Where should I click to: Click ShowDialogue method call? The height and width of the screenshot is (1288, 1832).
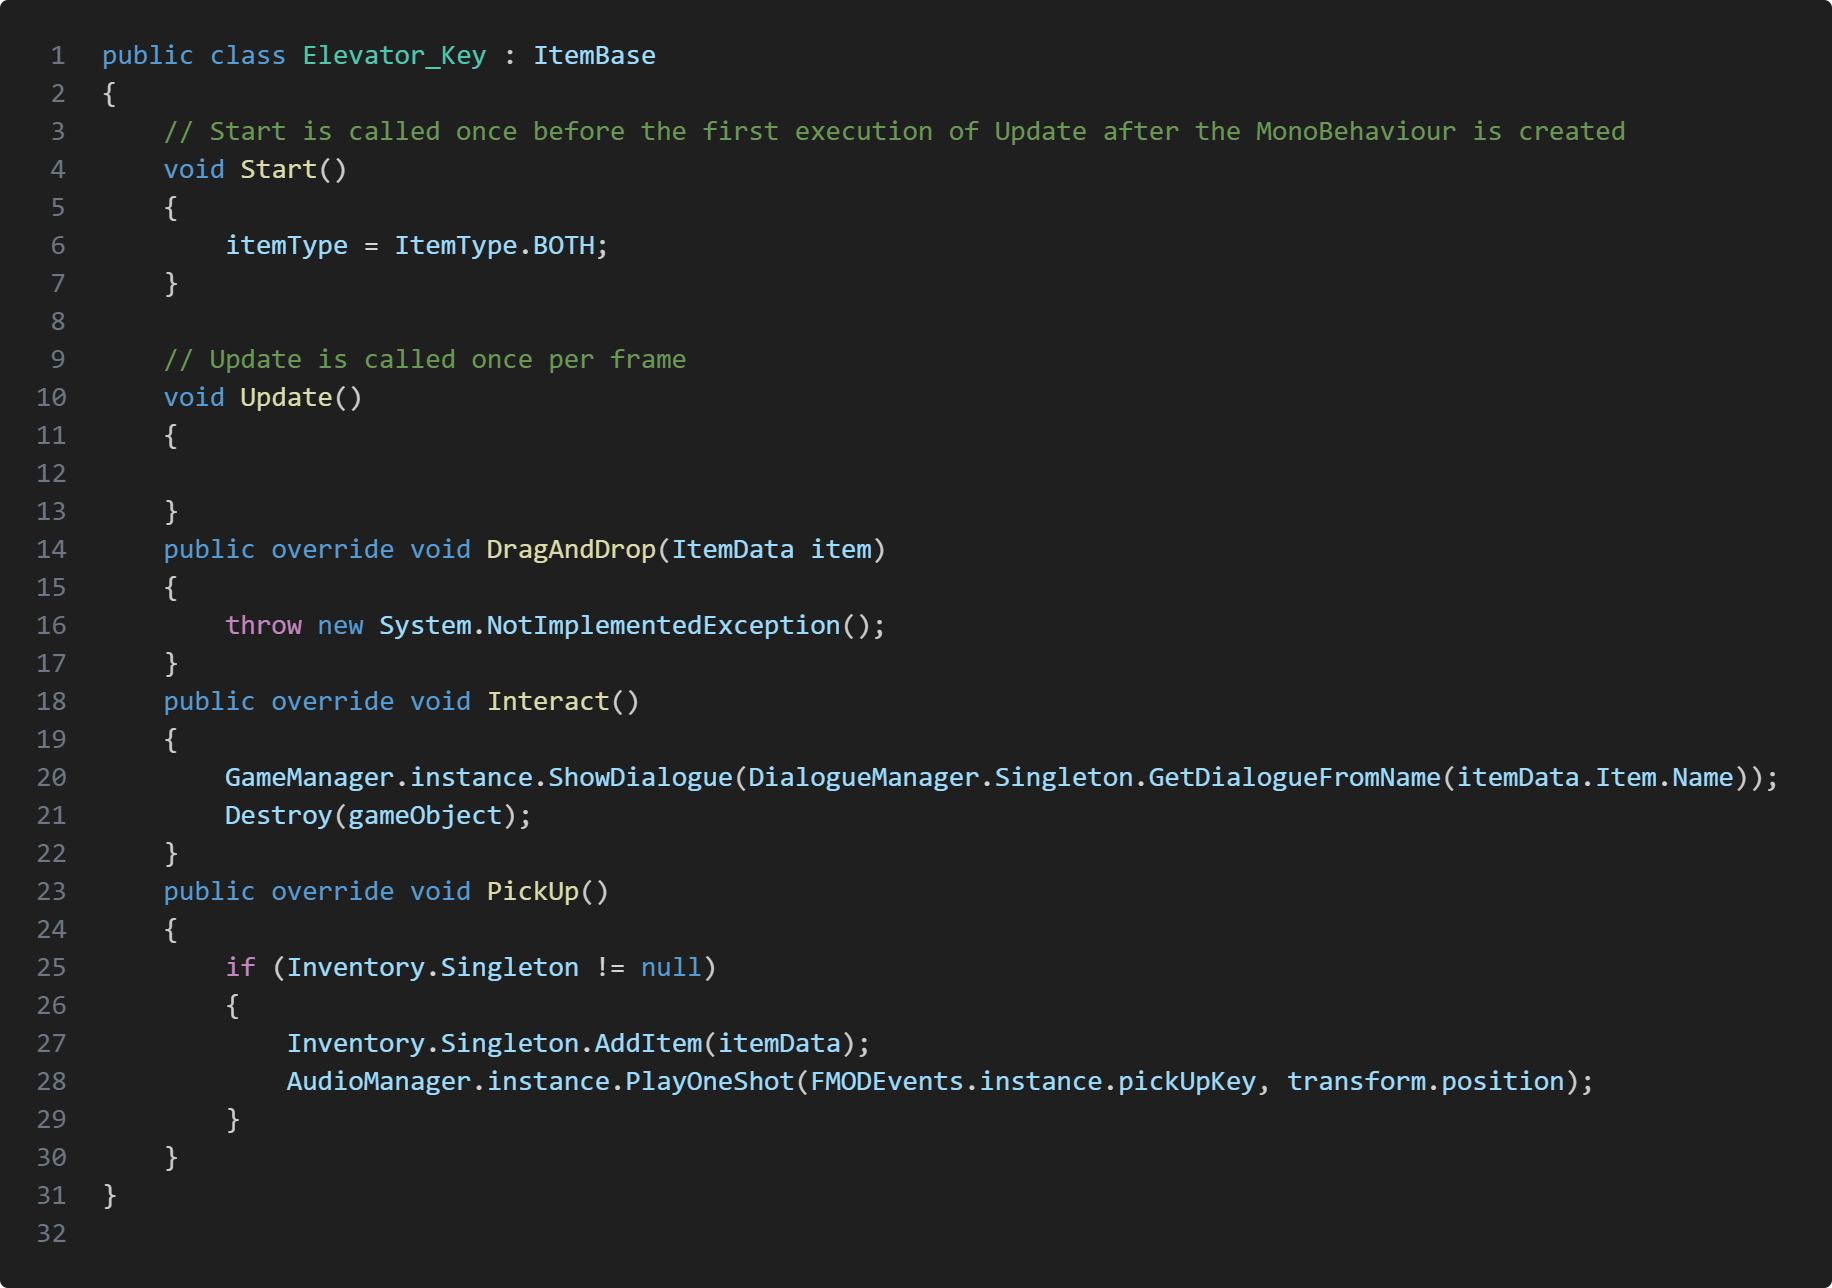point(640,778)
